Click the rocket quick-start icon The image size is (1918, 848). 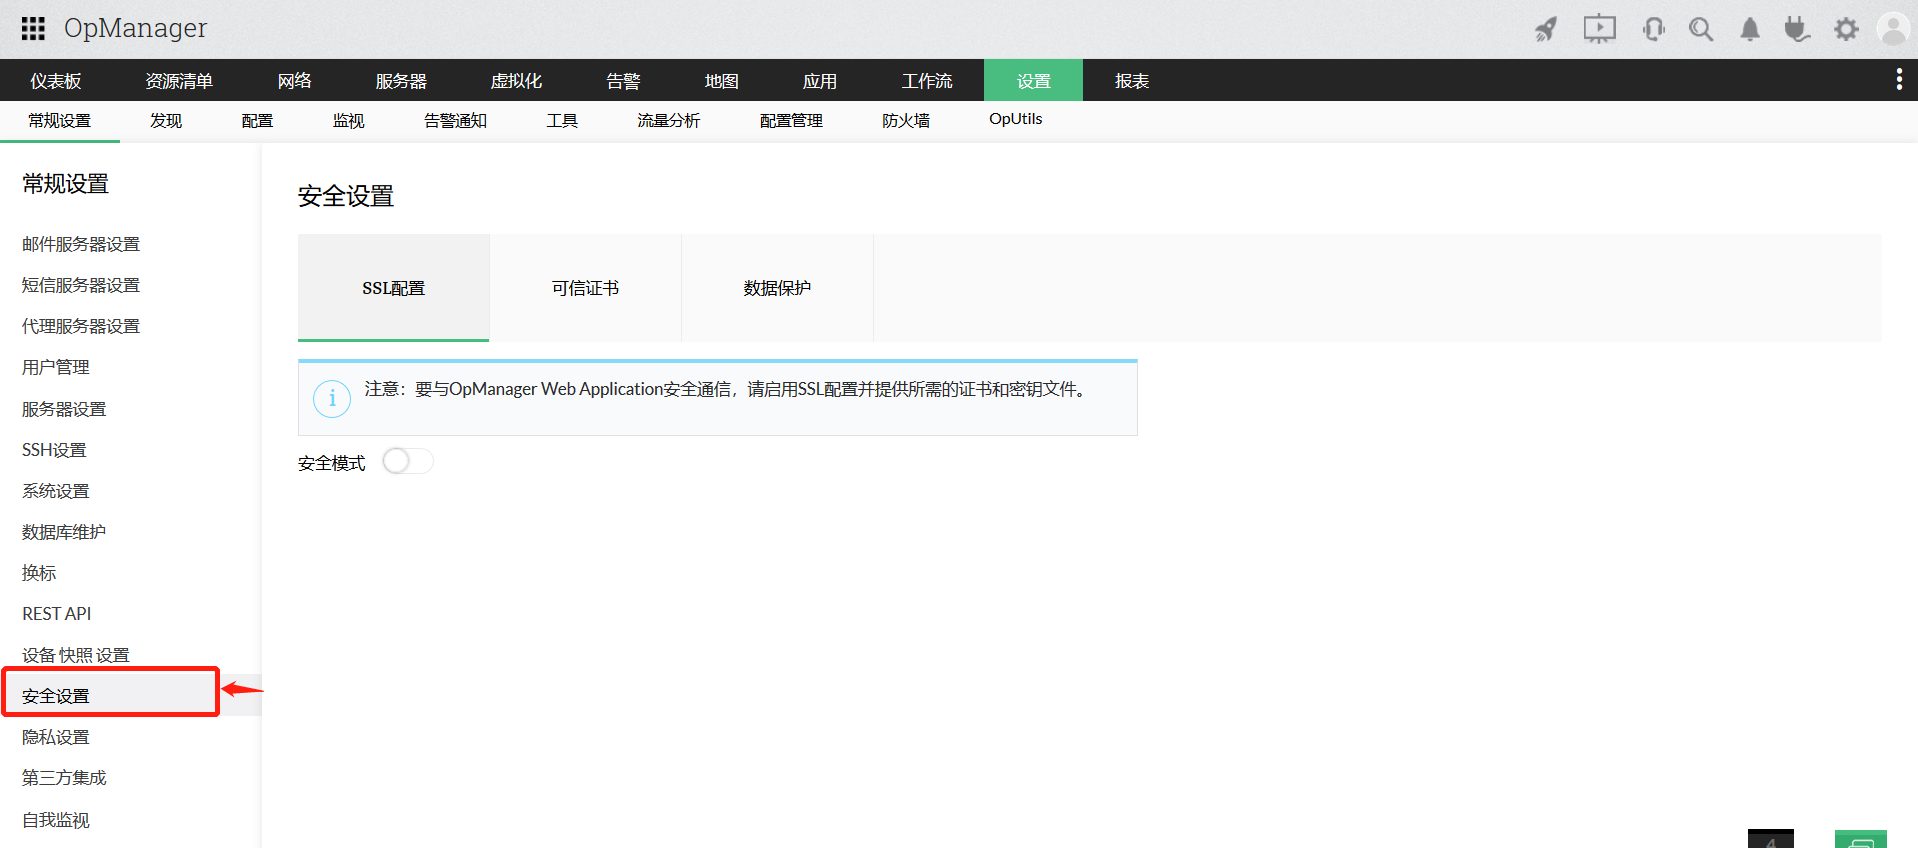1546,29
